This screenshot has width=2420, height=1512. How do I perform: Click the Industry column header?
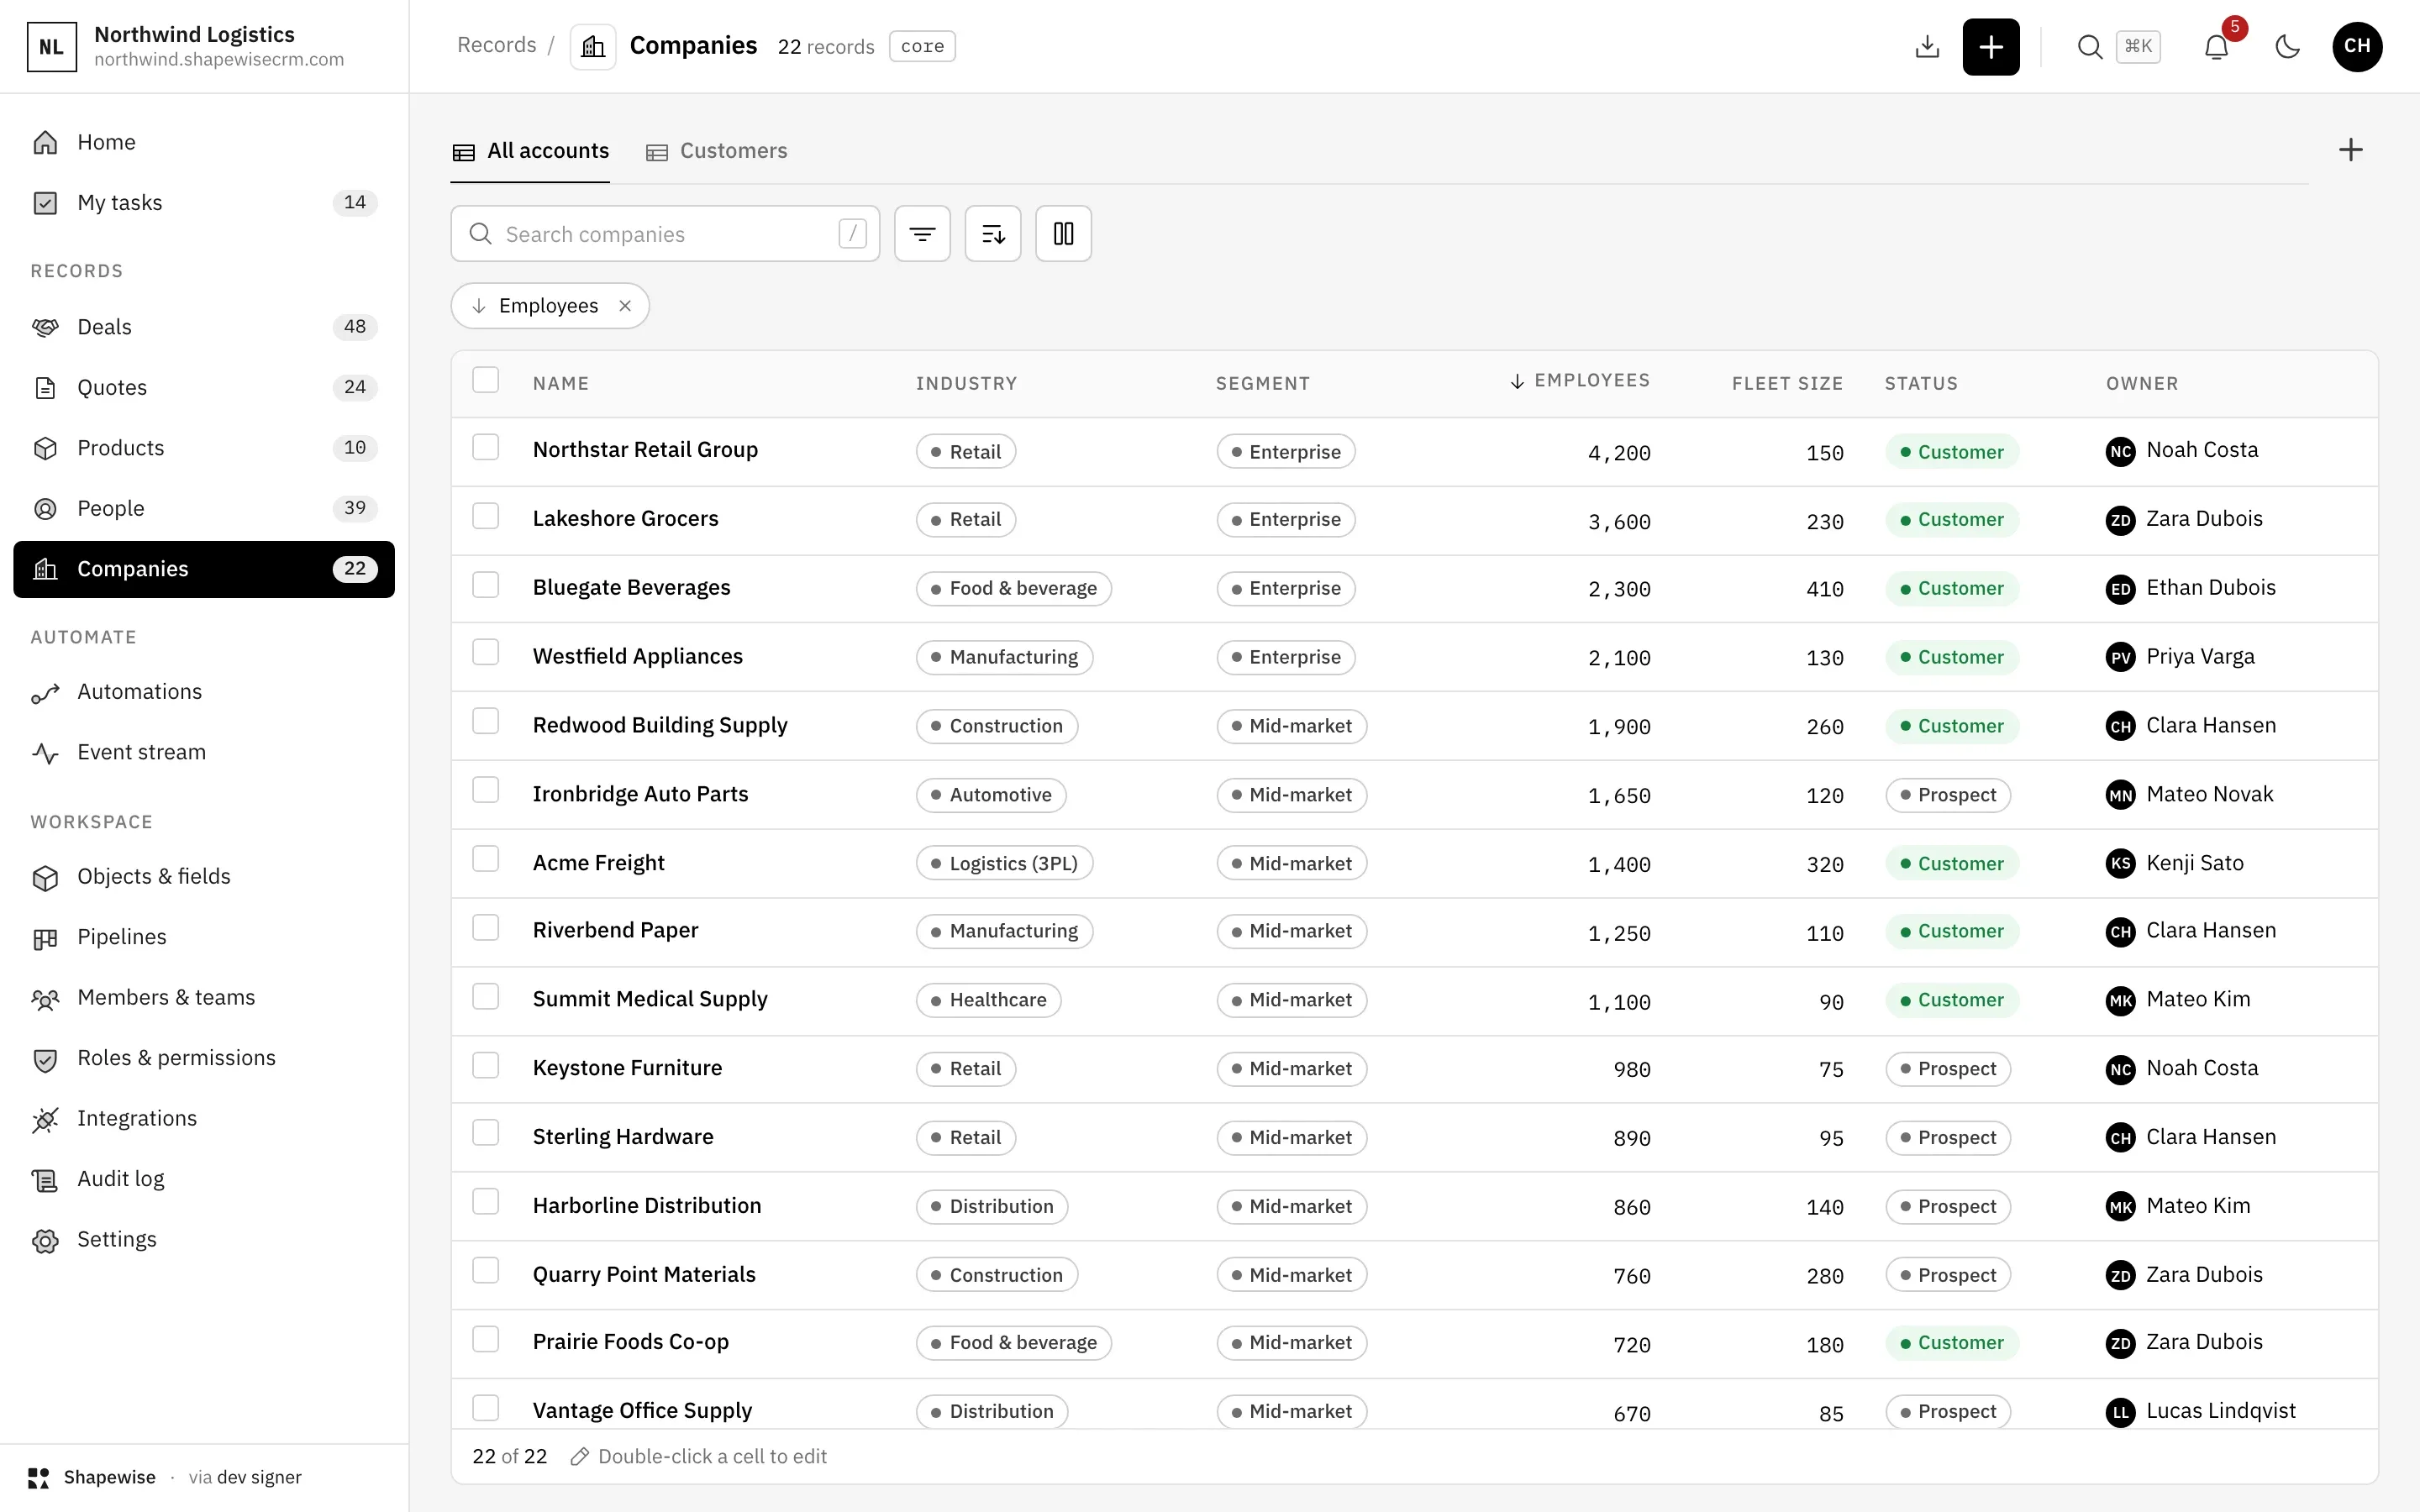pyautogui.click(x=966, y=384)
